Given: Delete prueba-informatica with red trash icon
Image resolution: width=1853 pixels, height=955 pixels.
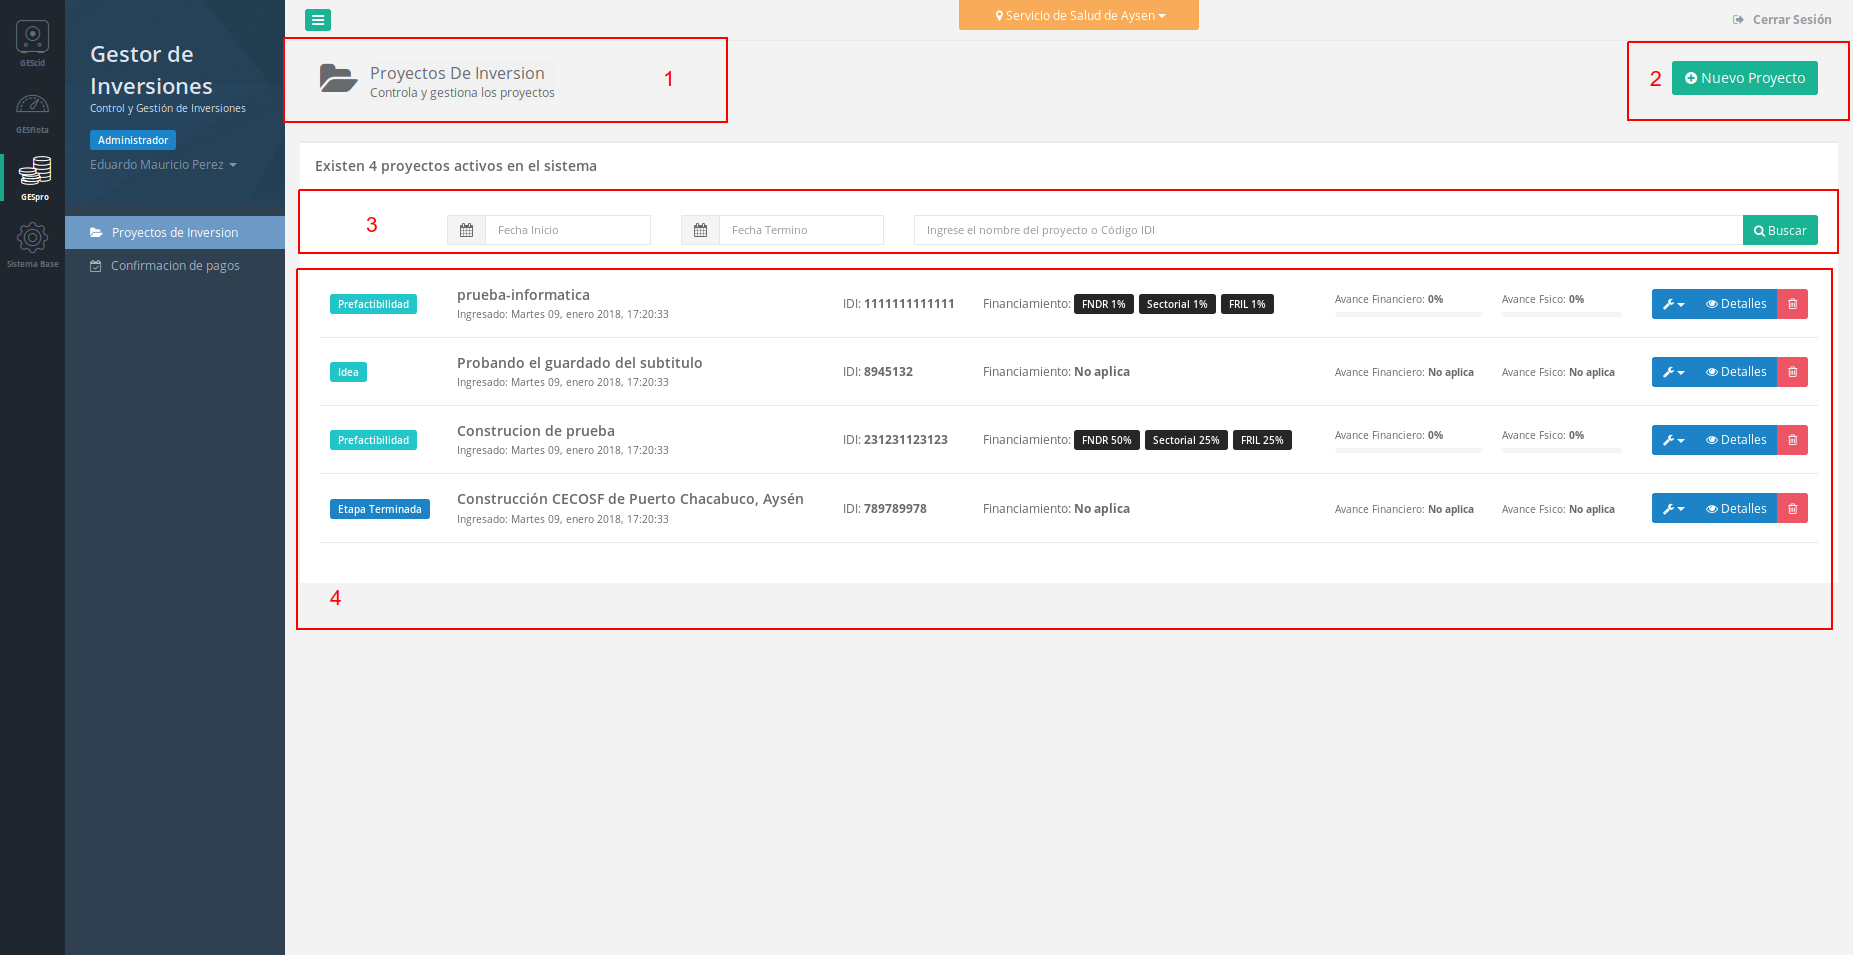Looking at the screenshot, I should [x=1792, y=304].
